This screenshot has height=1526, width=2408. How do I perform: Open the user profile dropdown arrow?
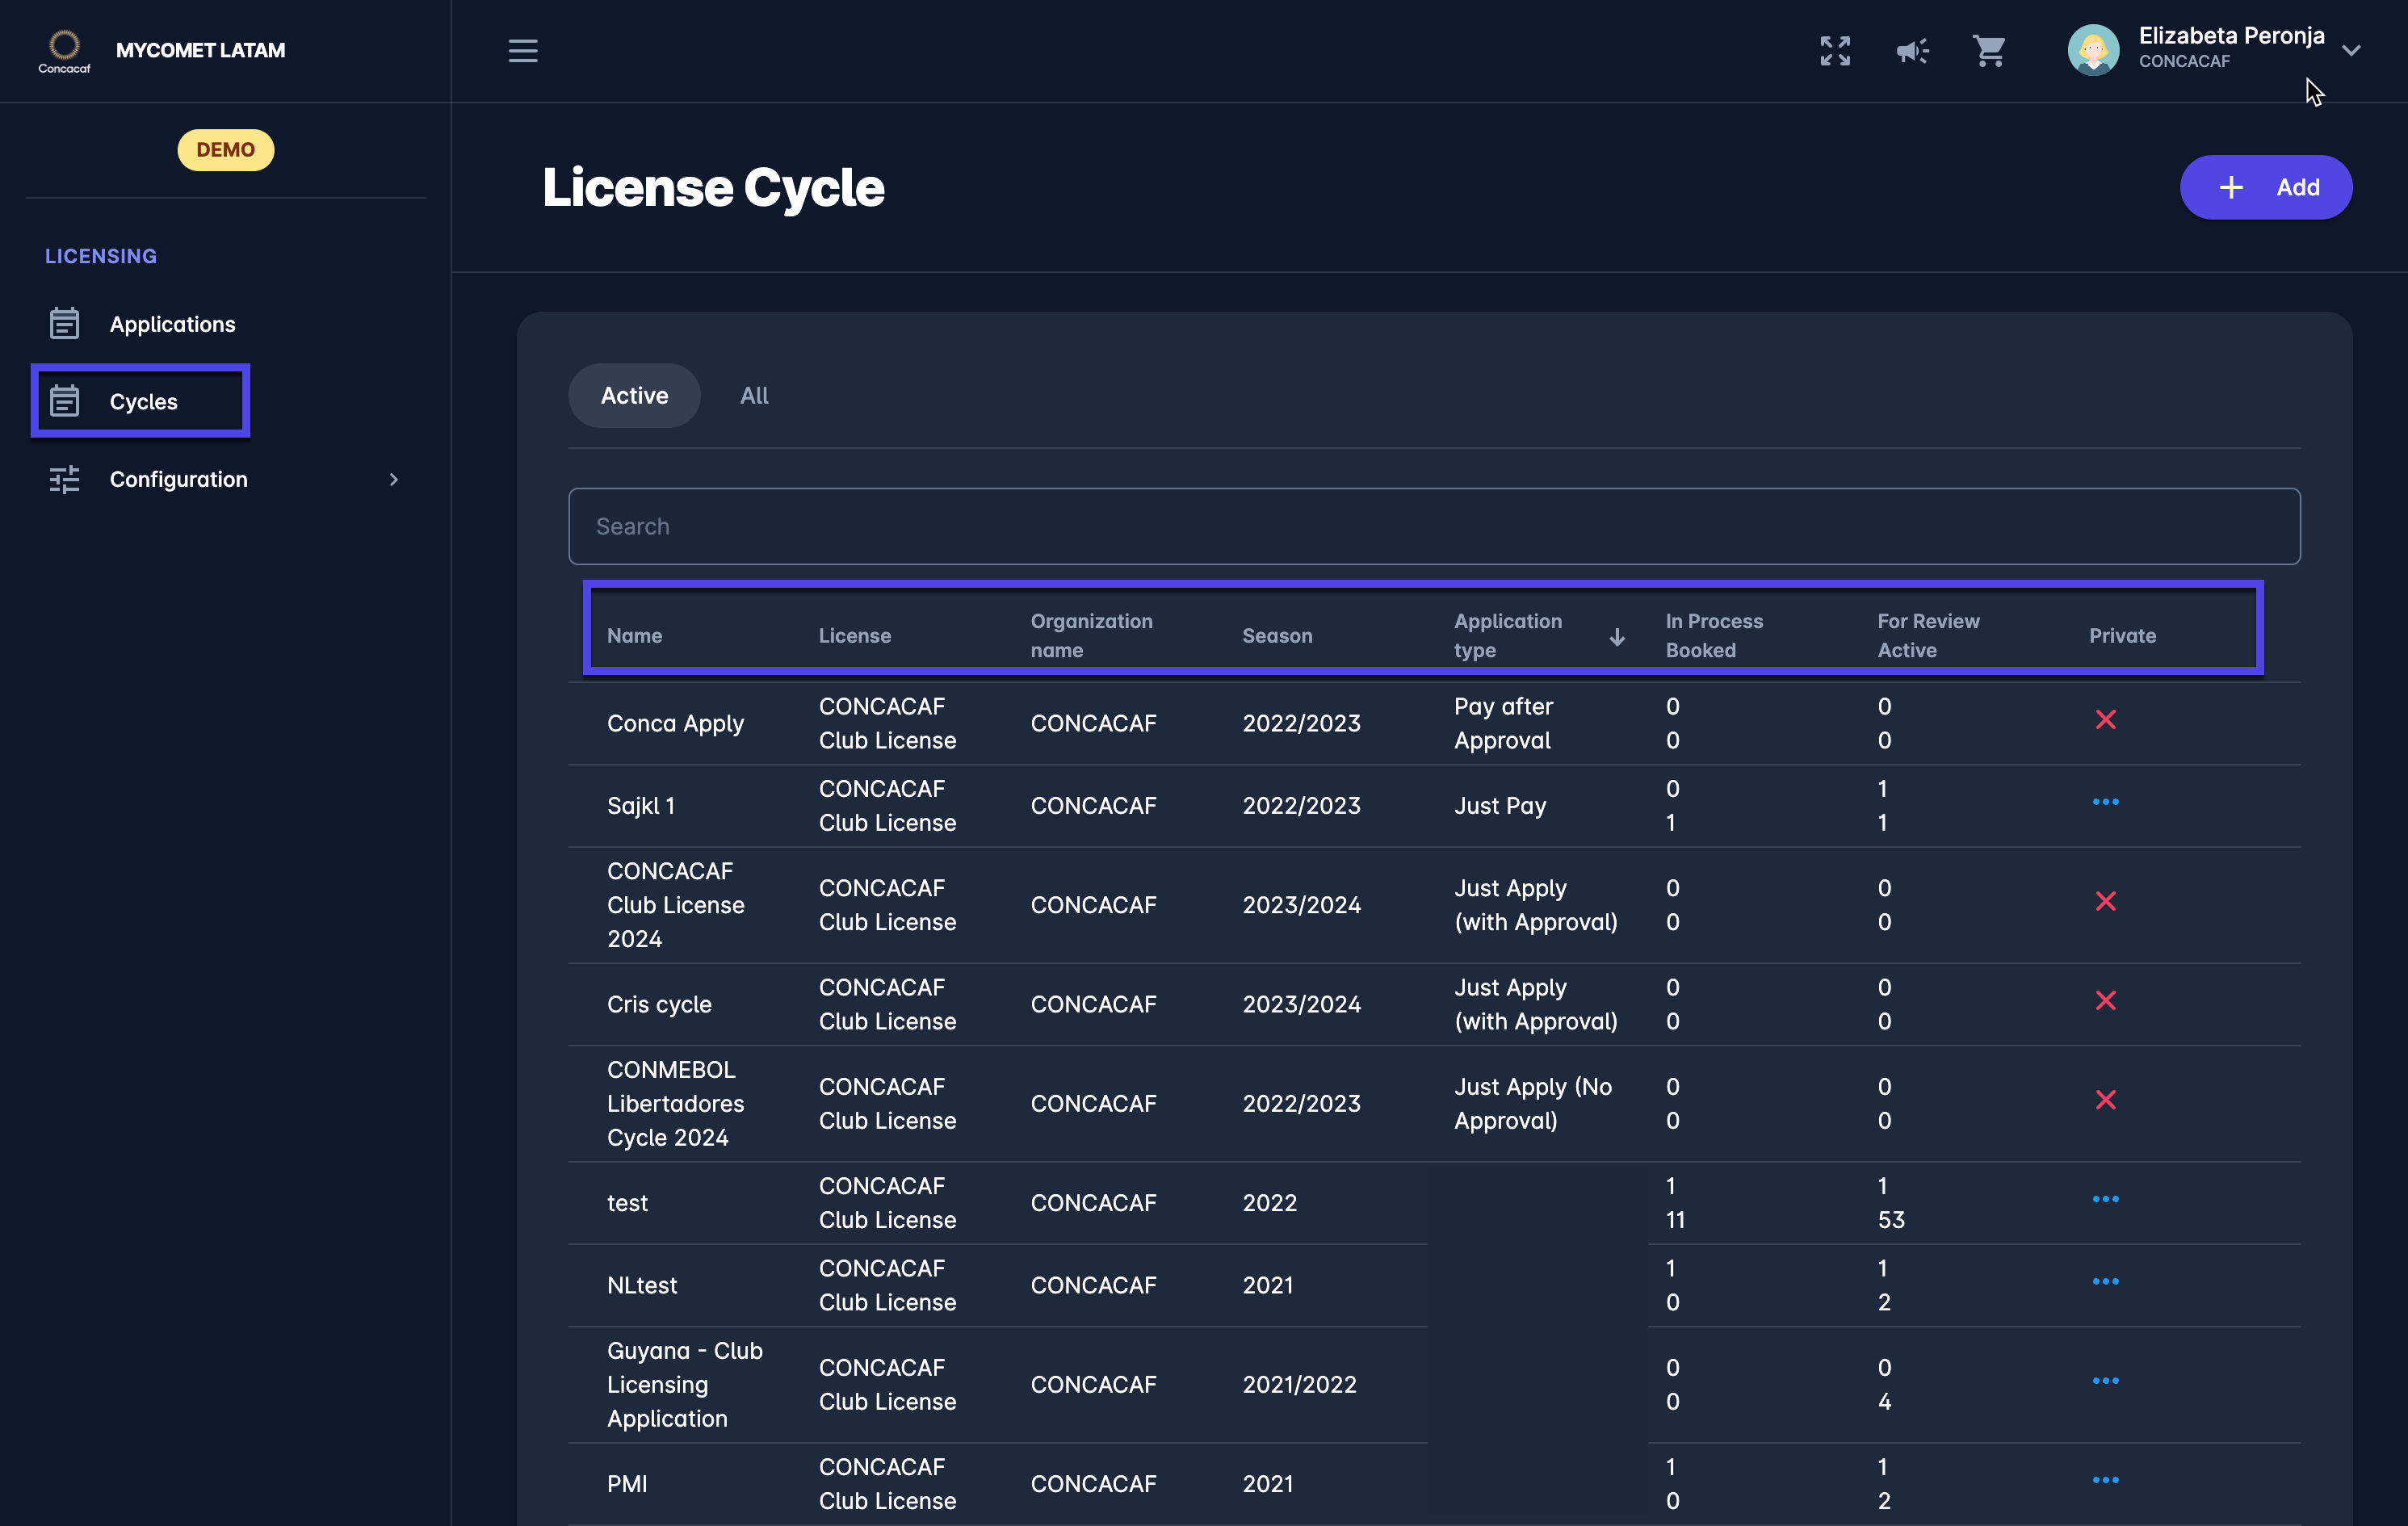point(2351,50)
